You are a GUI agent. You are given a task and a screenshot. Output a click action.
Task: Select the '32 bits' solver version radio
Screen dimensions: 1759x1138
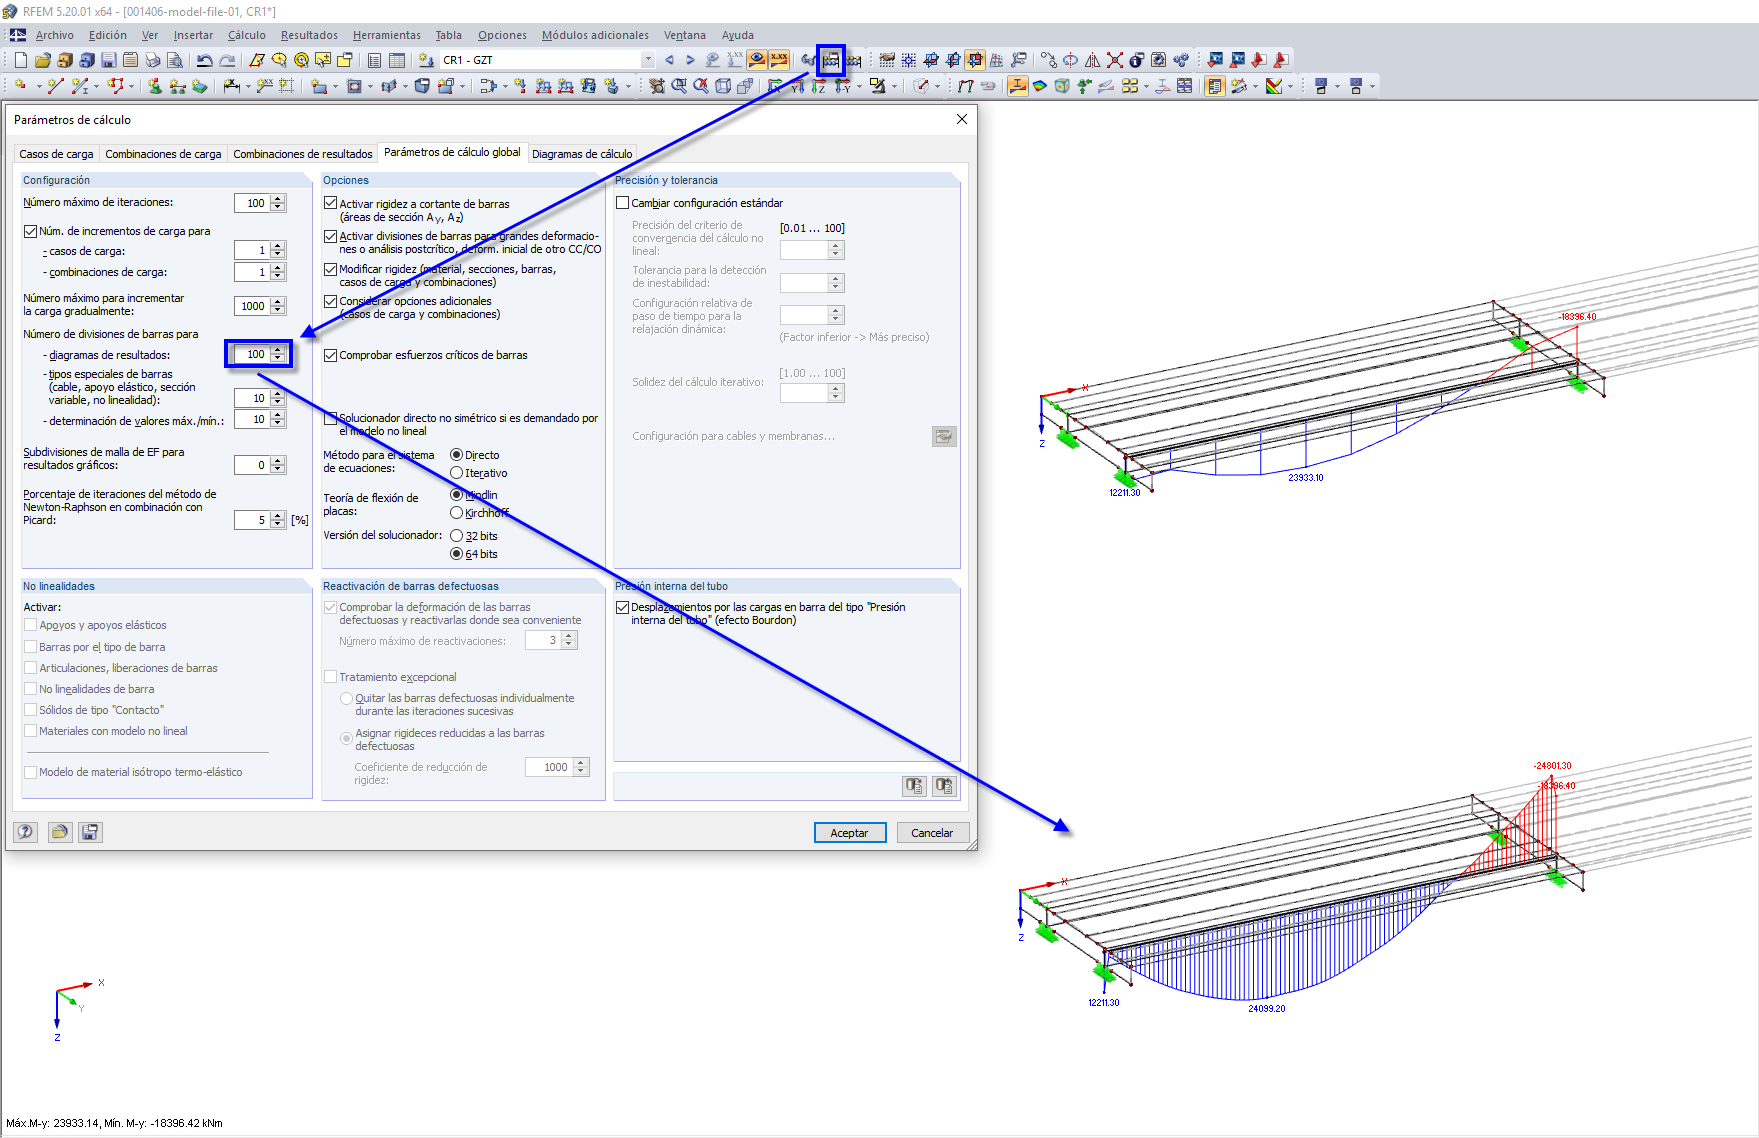click(456, 536)
